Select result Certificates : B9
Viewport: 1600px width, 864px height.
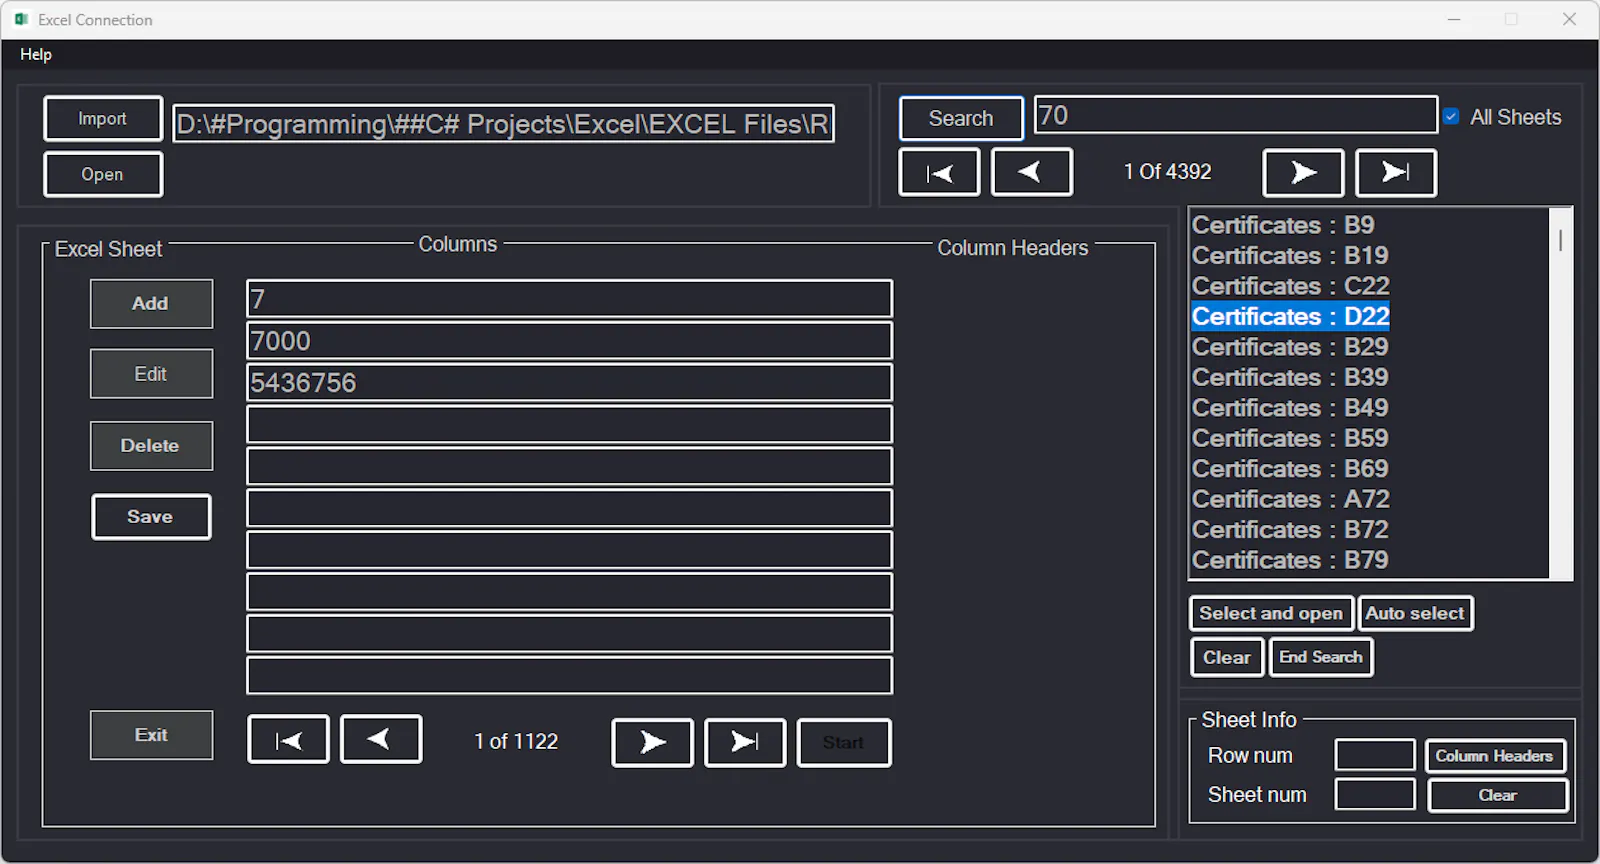point(1283,225)
